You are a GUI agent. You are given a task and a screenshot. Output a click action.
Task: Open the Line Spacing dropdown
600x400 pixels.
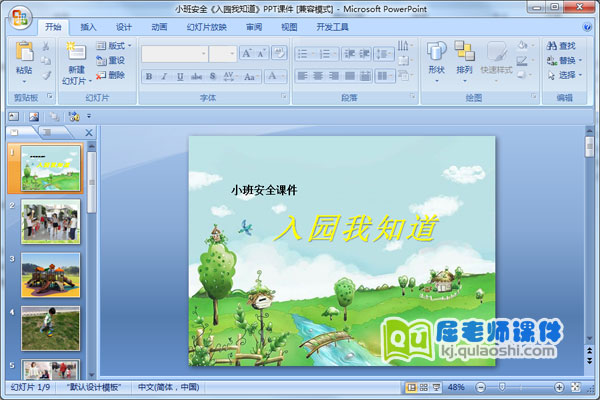pos(384,54)
